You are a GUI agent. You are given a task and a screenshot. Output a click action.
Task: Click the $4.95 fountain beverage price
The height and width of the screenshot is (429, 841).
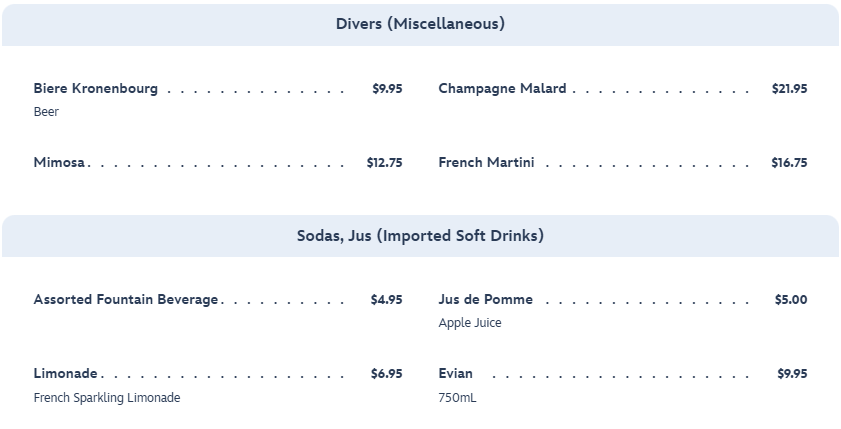386,300
